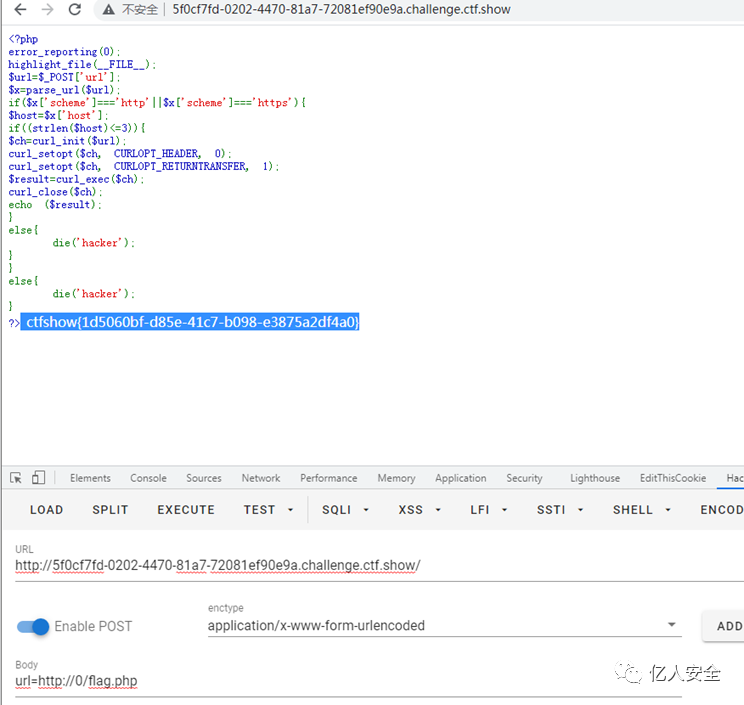Click the browser address bar URL
This screenshot has height=705, width=744.
[341, 9]
